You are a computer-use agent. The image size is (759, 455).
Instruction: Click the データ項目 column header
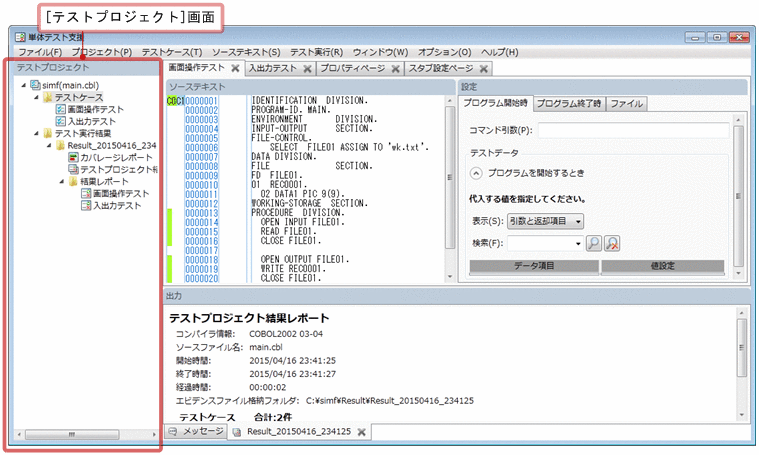coord(534,266)
